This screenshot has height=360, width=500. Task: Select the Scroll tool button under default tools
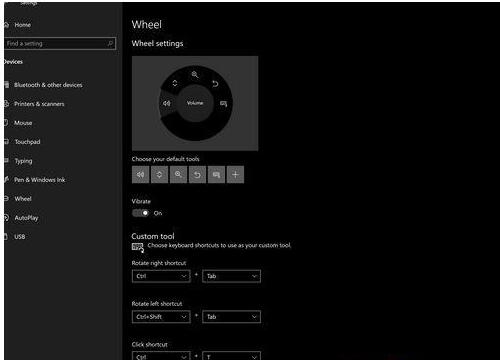159,175
